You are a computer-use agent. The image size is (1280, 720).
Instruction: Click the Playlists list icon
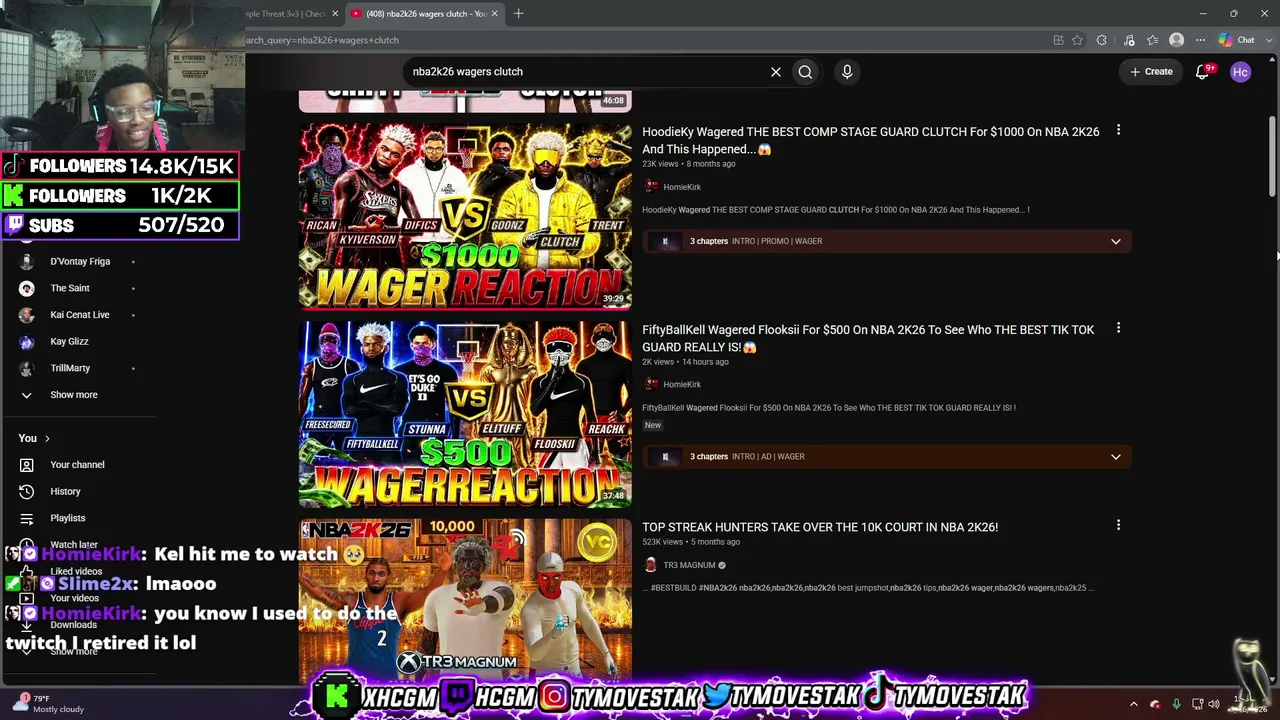pos(27,518)
